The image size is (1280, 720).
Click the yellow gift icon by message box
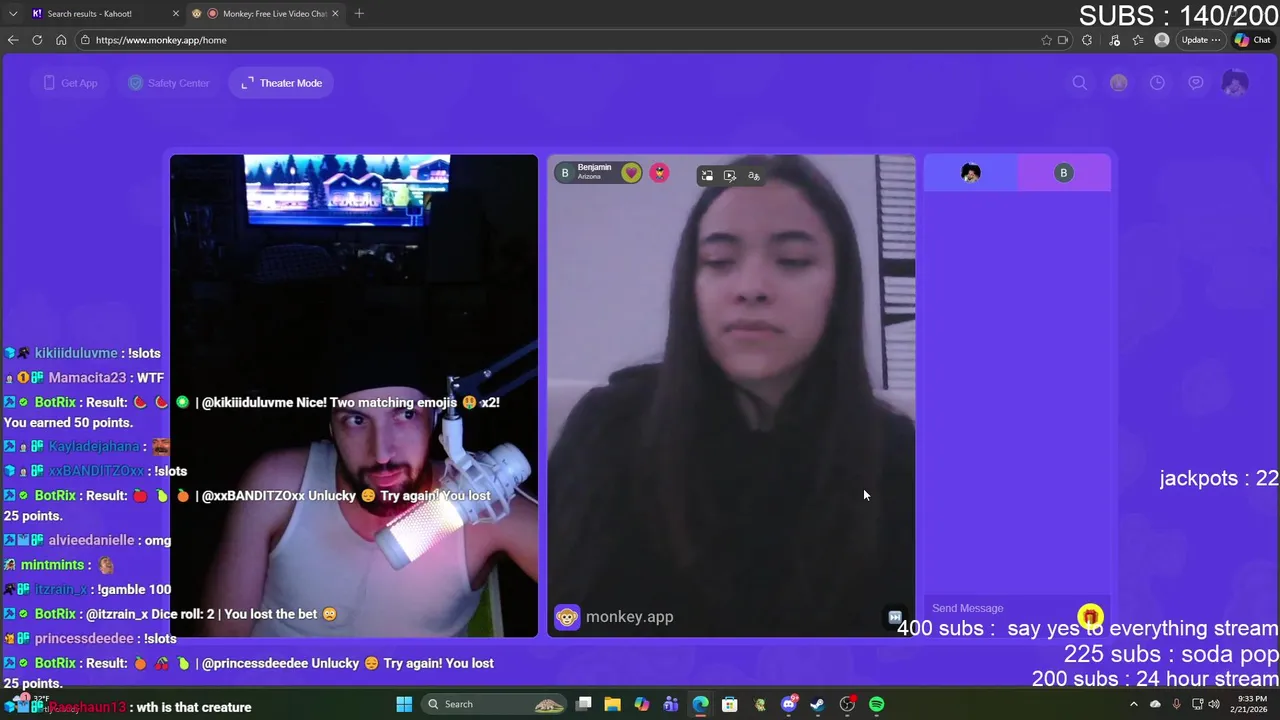tap(1090, 616)
